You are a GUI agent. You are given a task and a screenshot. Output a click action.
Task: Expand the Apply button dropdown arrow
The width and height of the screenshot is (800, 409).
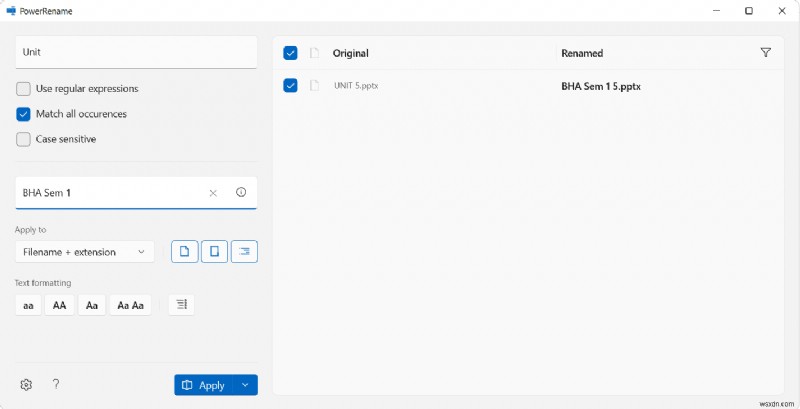[x=245, y=385]
